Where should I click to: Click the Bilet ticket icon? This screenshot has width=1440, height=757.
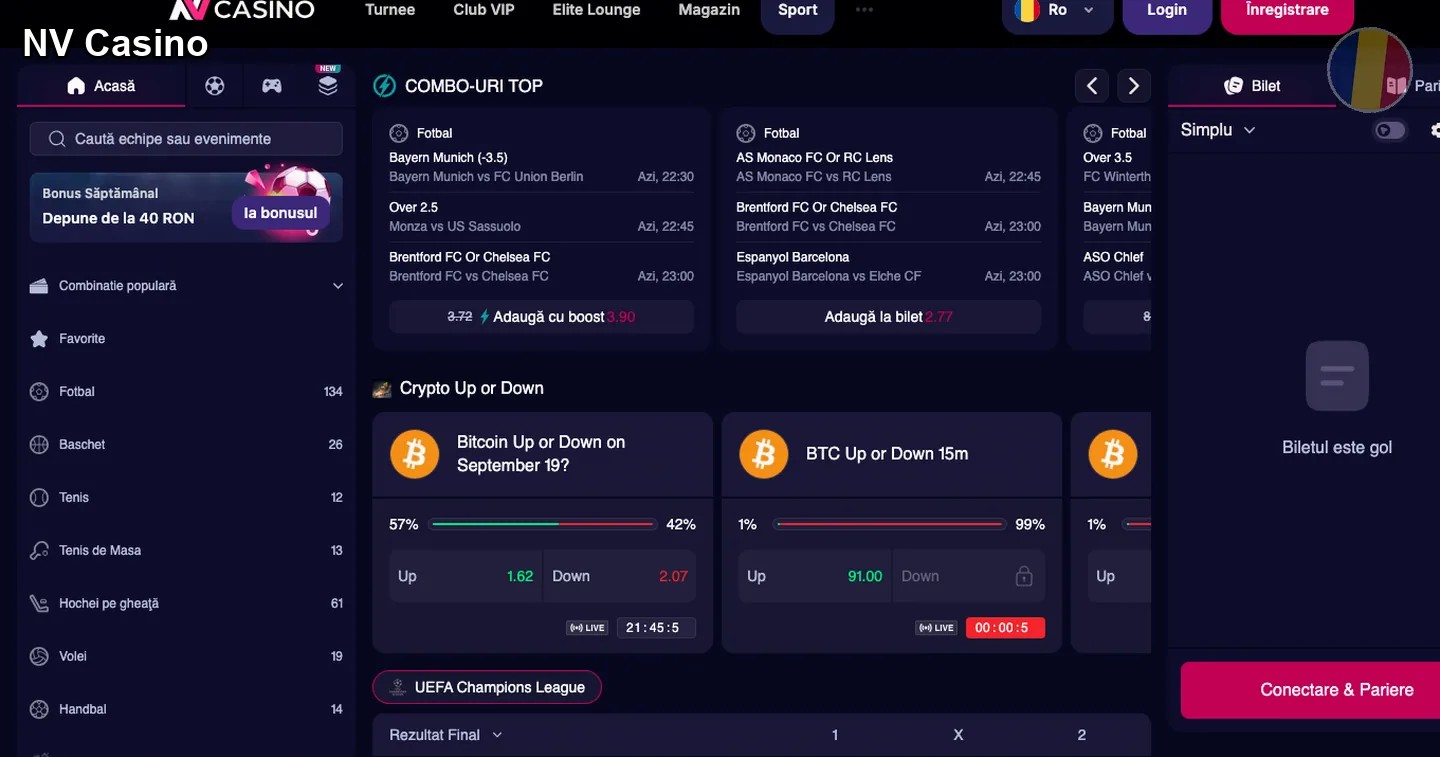(x=1234, y=86)
